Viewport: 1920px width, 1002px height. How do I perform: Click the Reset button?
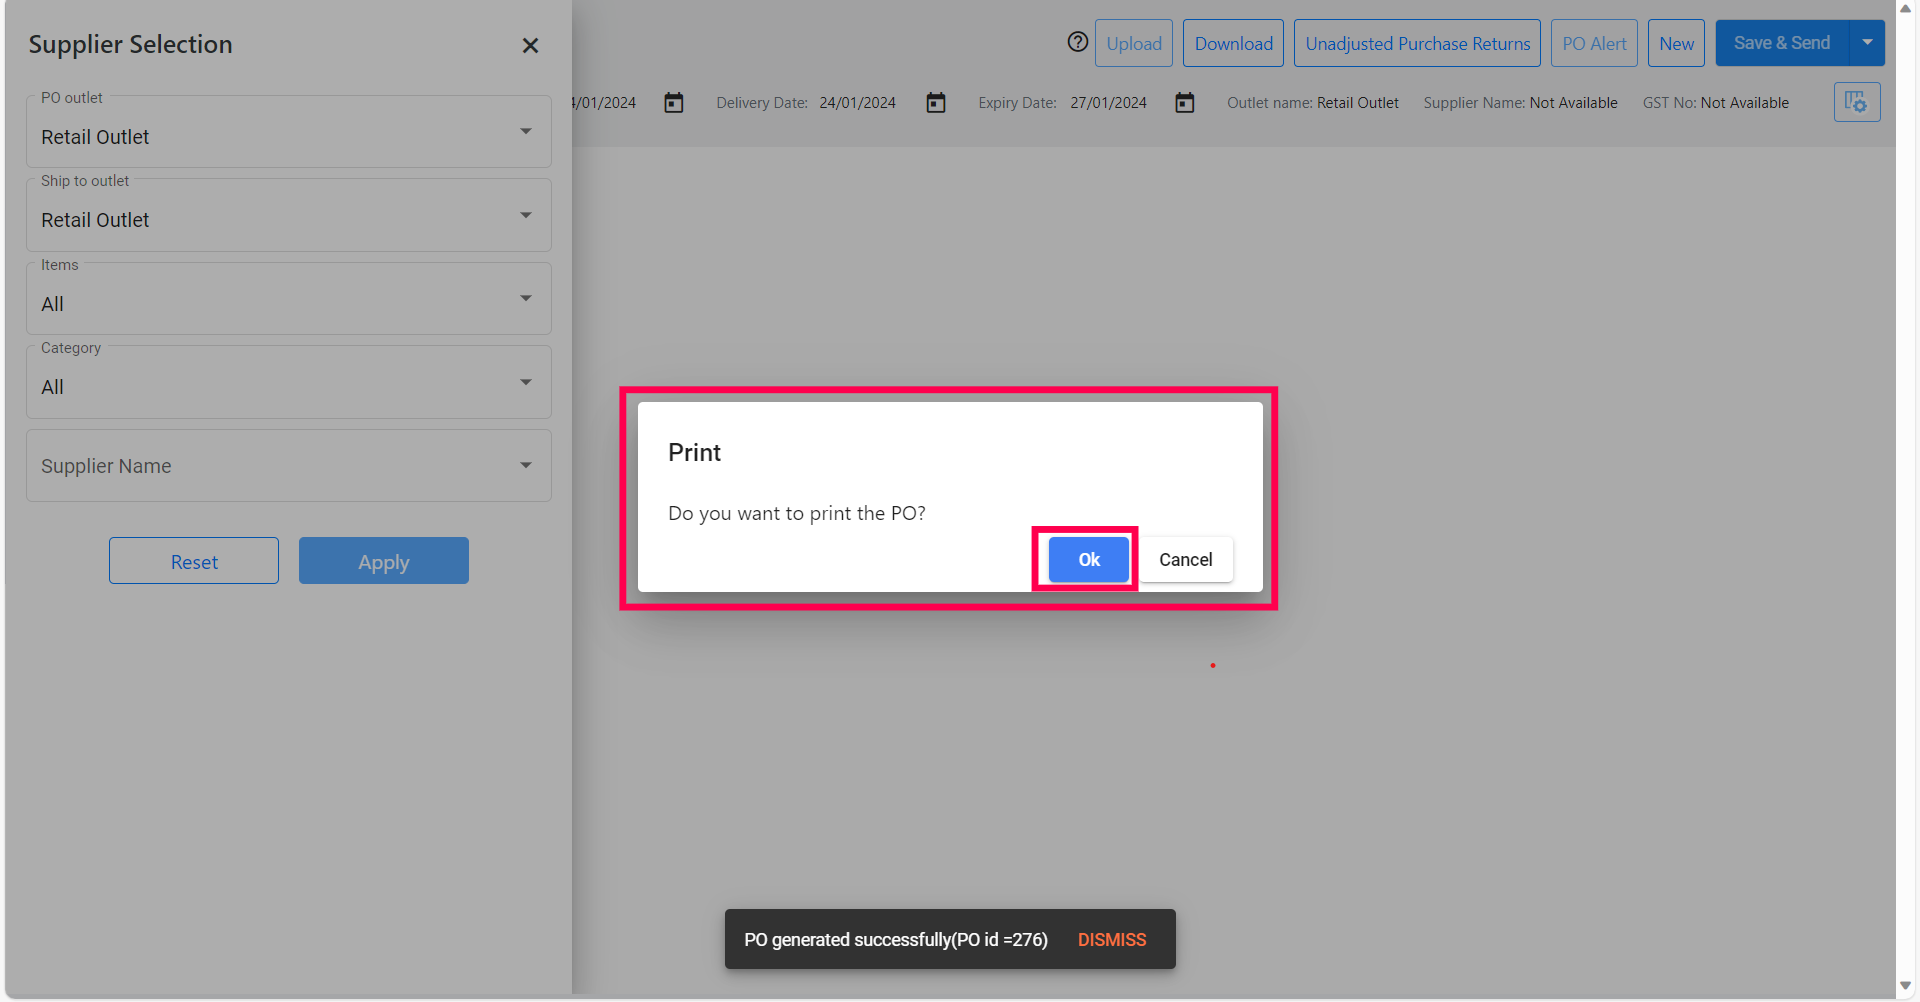tap(194, 561)
